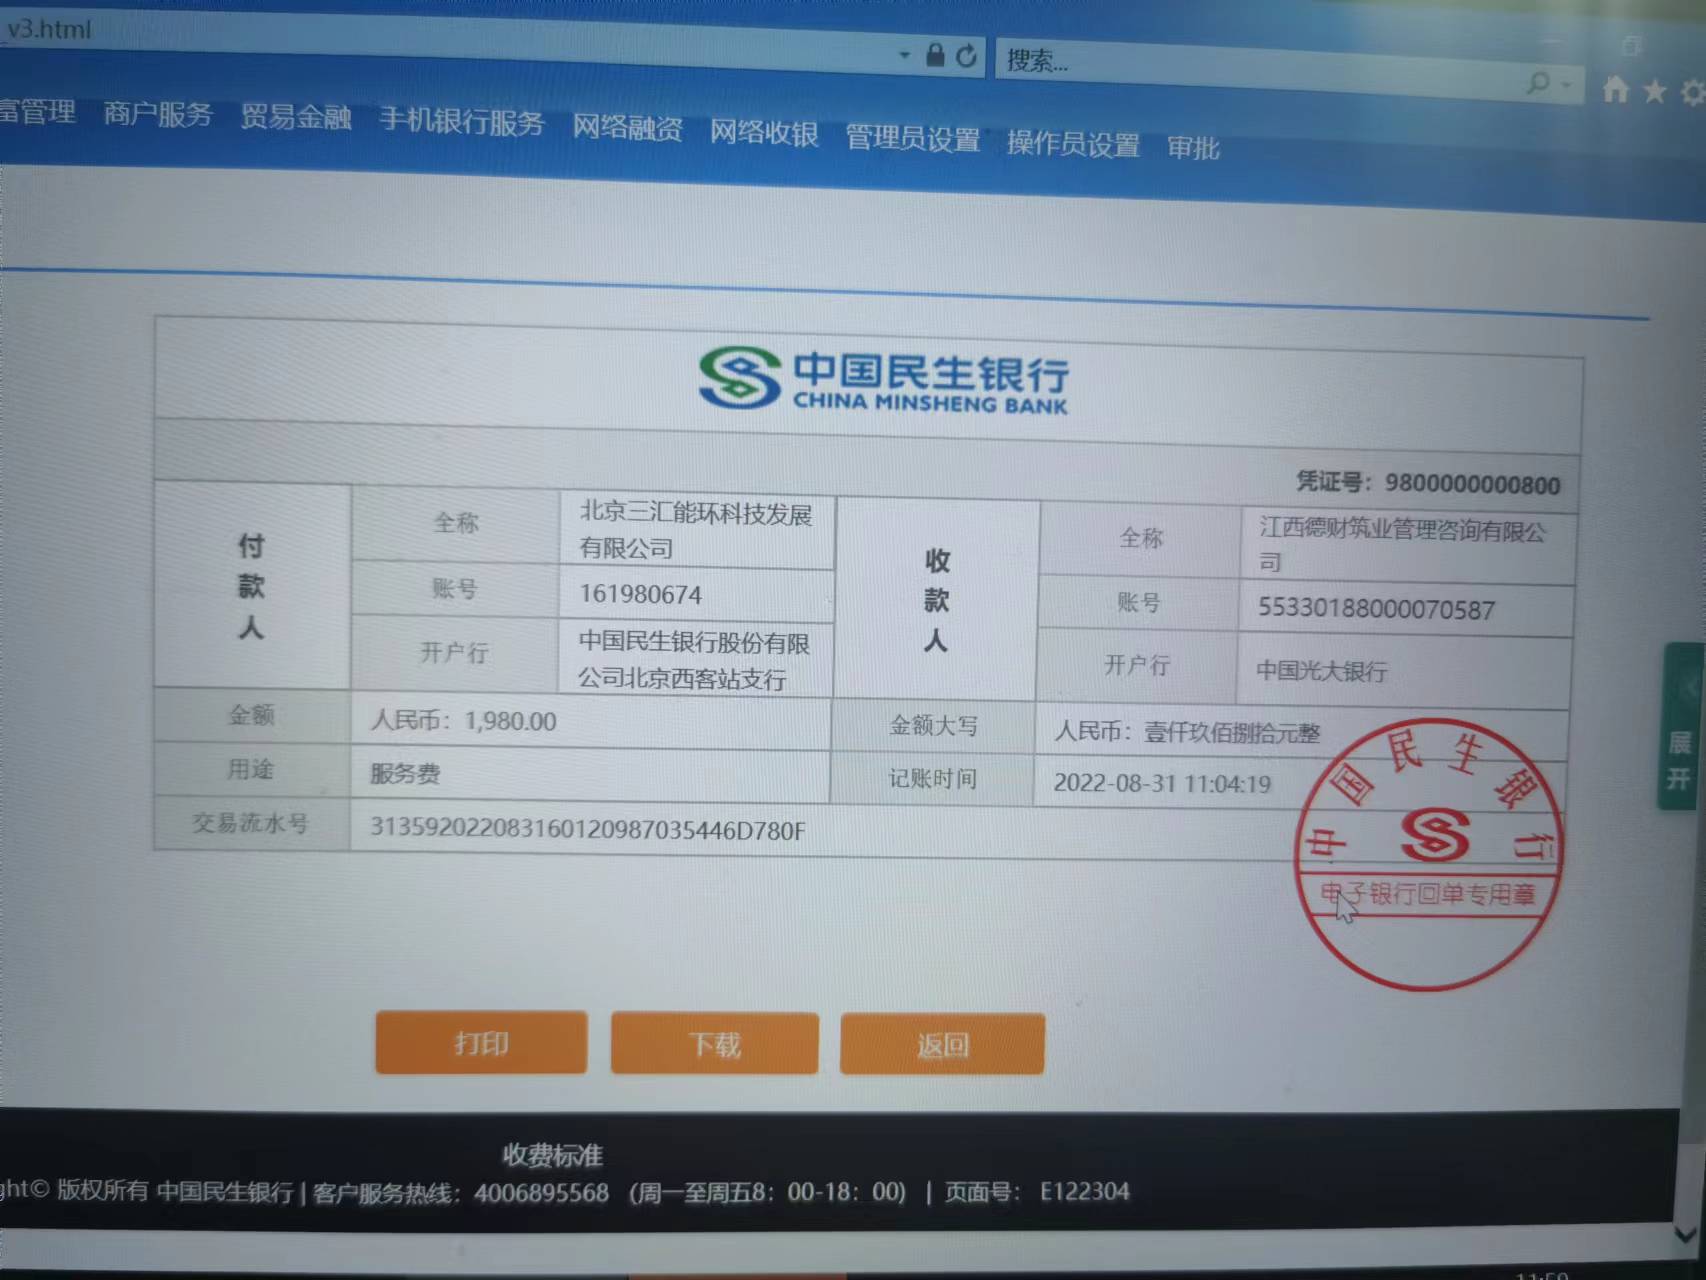
Task: Open the favorites star icon
Action: tap(1655, 92)
